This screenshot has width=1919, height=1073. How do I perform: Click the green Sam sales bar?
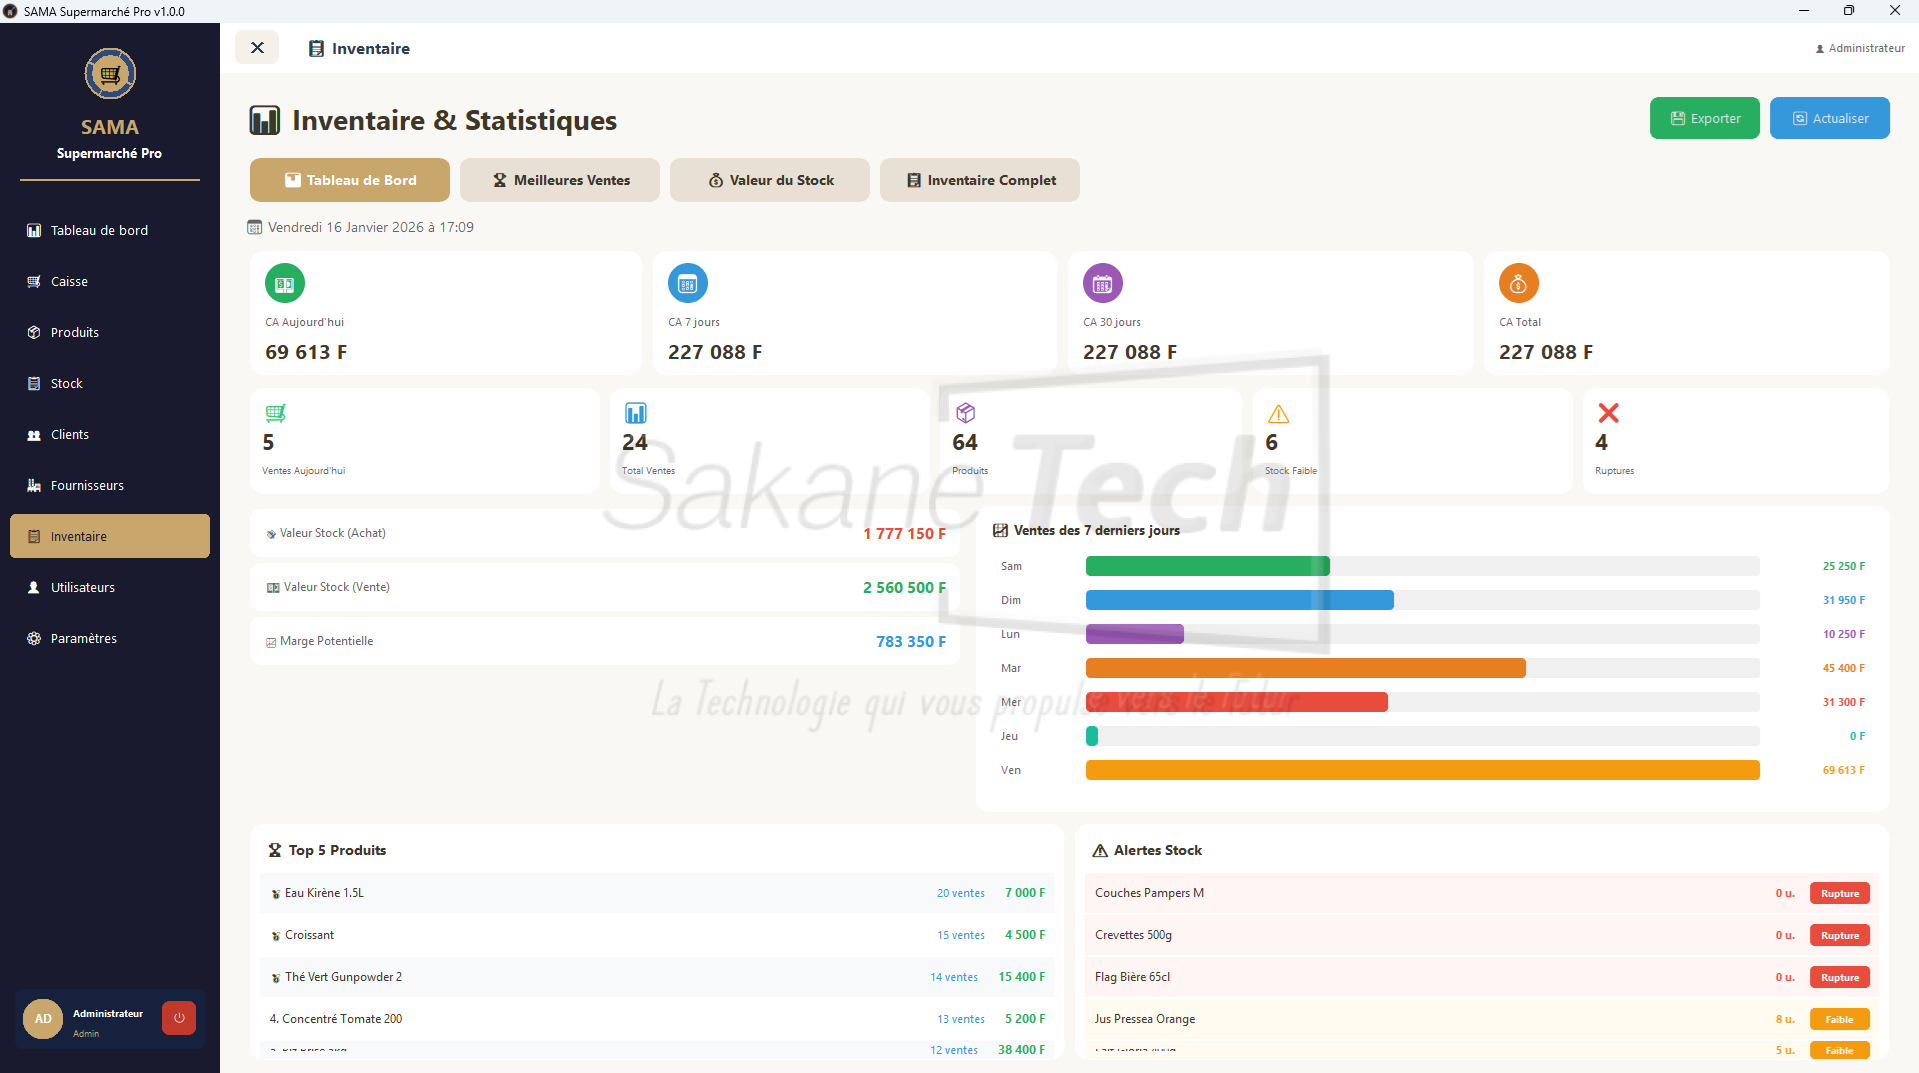point(1208,566)
